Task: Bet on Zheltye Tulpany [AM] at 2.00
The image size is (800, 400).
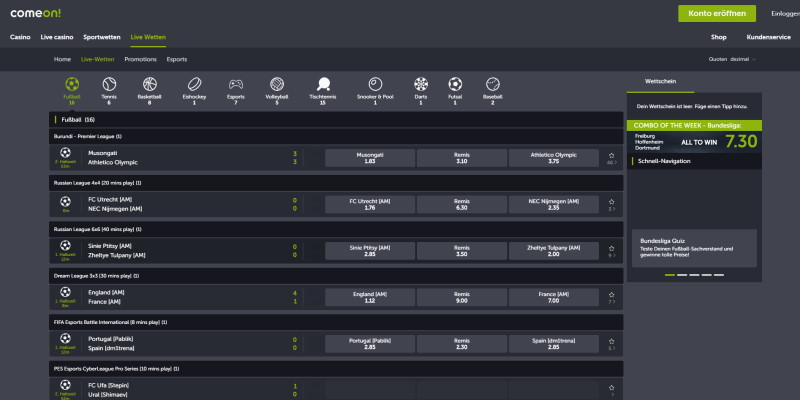Action: (x=554, y=251)
